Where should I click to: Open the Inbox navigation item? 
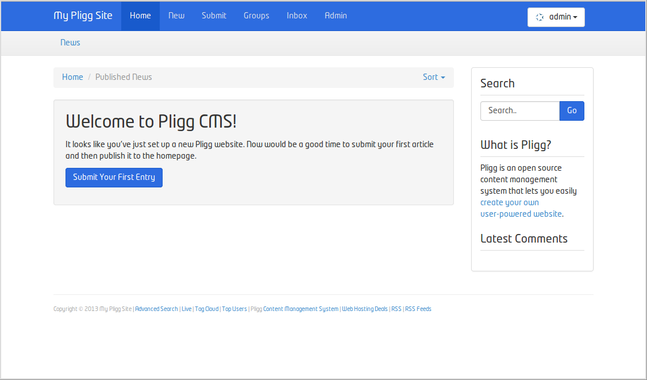[297, 16]
